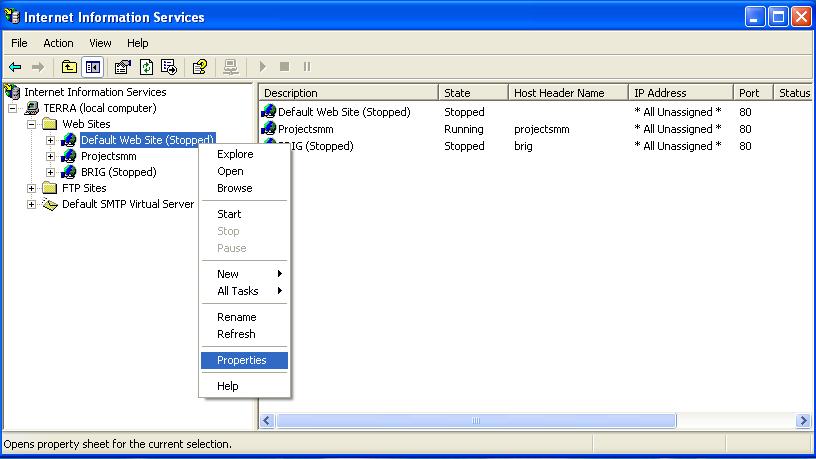This screenshot has height=459, width=816.
Task: Click the BRIG (Stopped) globe icon in tree
Action: pyautogui.click(x=69, y=172)
